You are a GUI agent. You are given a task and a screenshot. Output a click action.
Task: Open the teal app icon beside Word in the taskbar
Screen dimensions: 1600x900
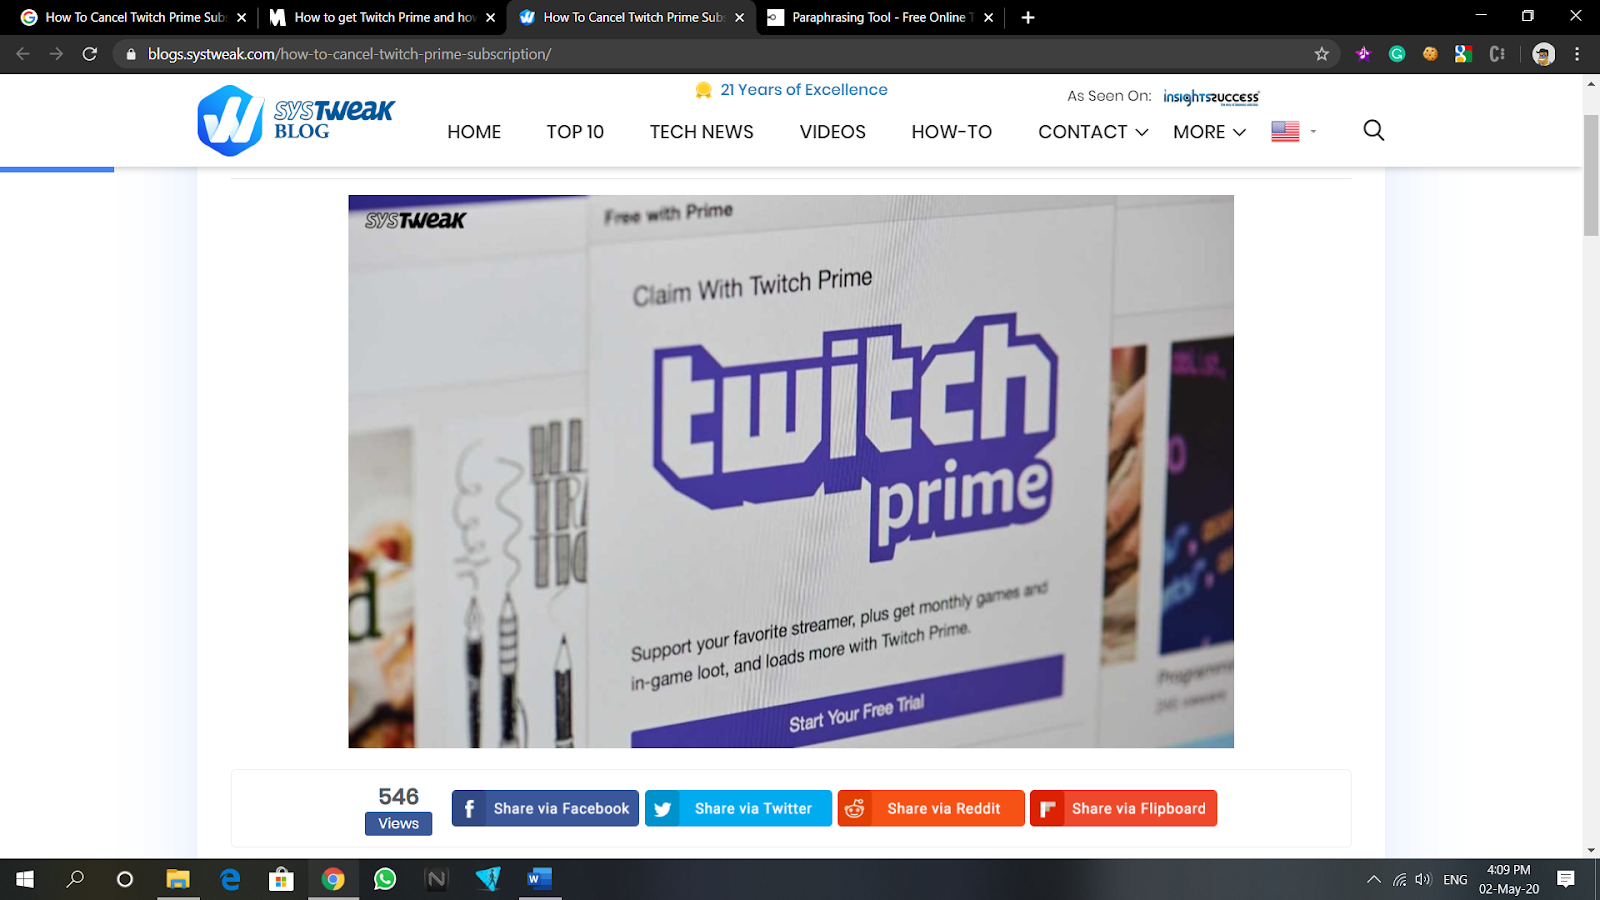(x=488, y=879)
